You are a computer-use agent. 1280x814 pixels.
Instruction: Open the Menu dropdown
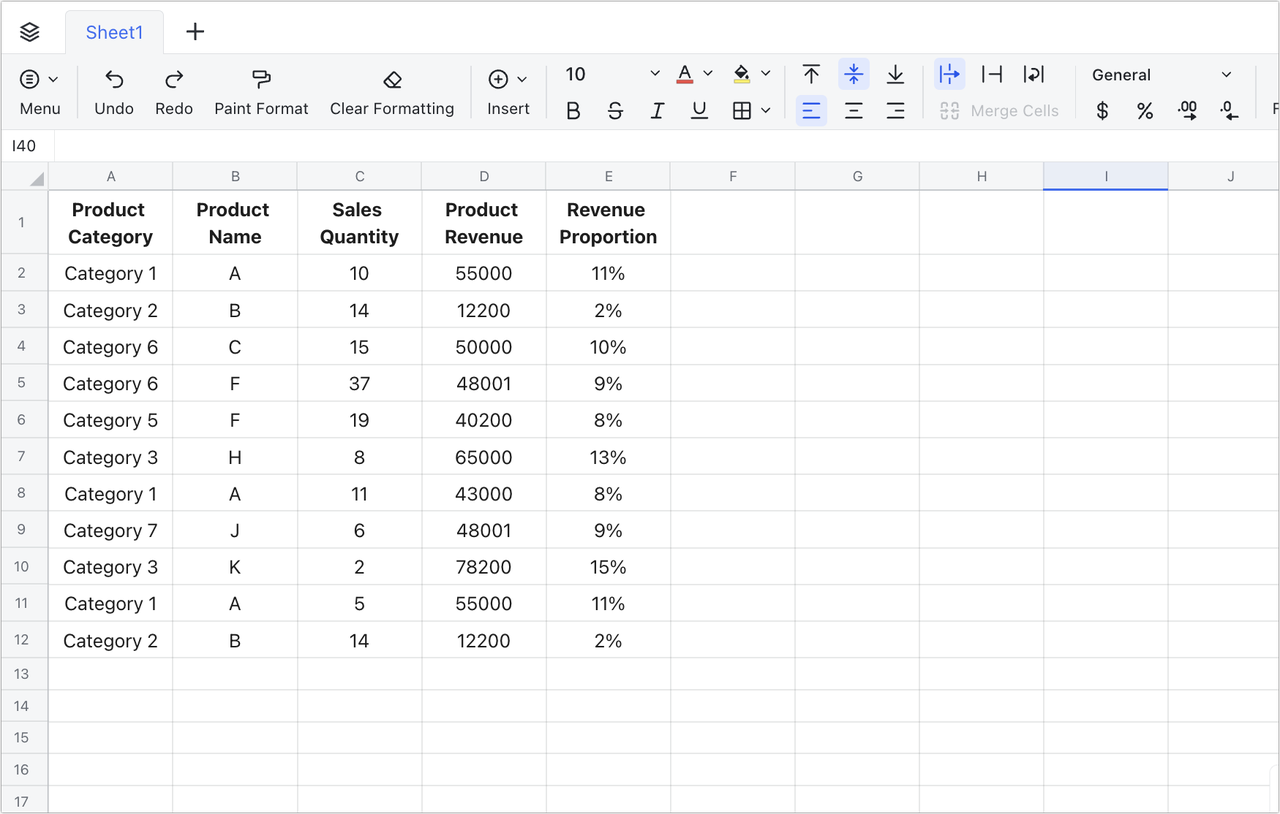[39, 79]
